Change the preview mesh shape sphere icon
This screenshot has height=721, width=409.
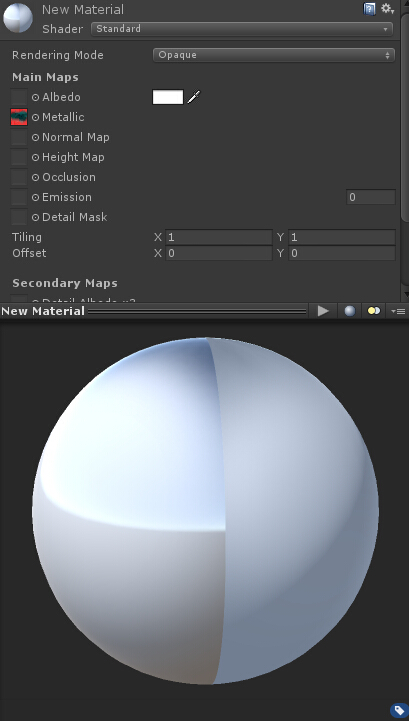point(350,311)
